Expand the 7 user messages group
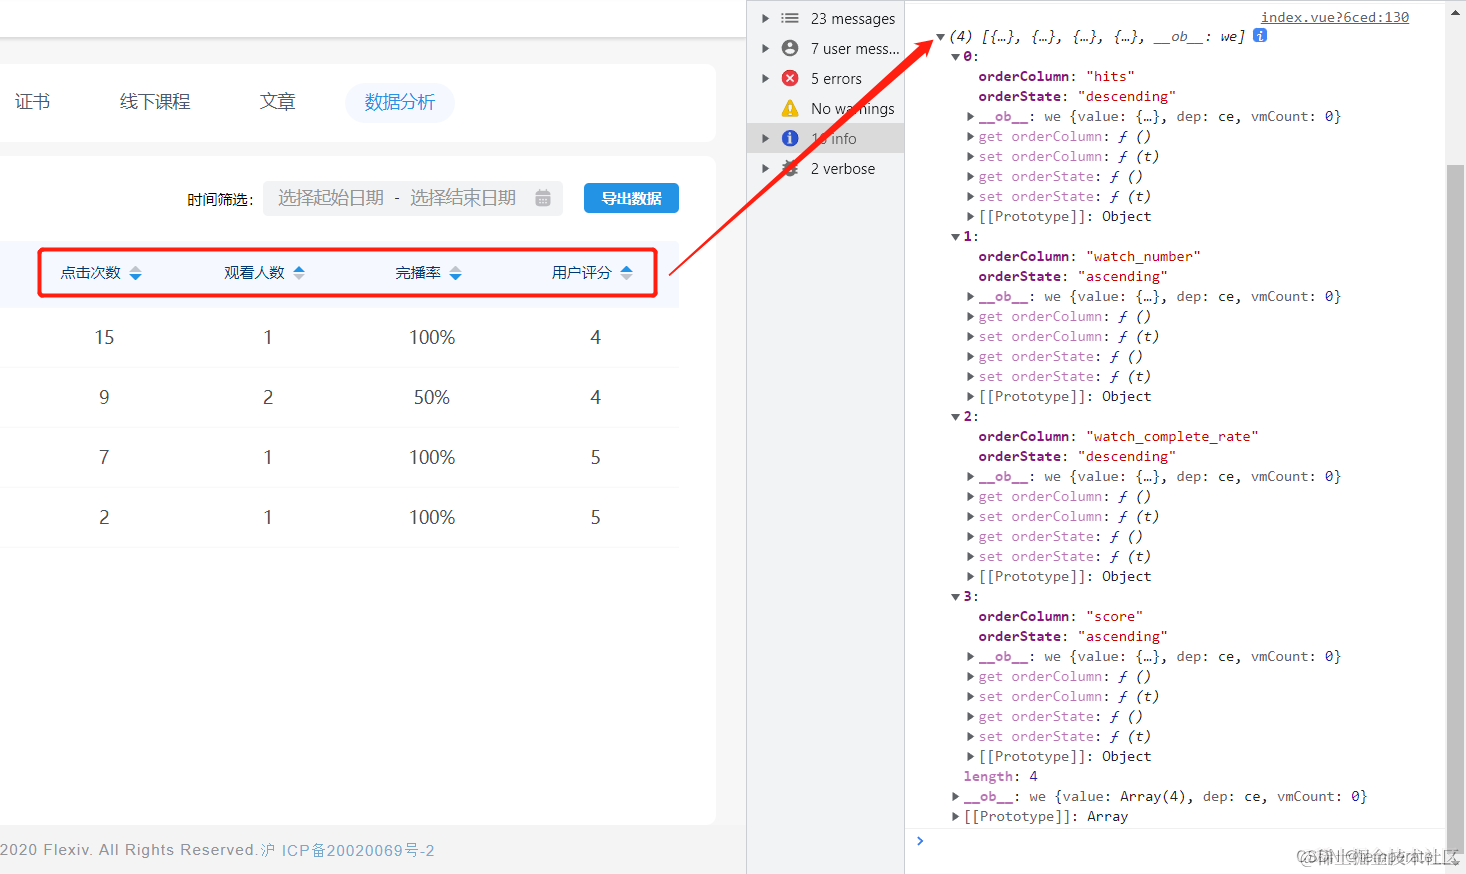Image resolution: width=1466 pixels, height=874 pixels. click(x=766, y=48)
